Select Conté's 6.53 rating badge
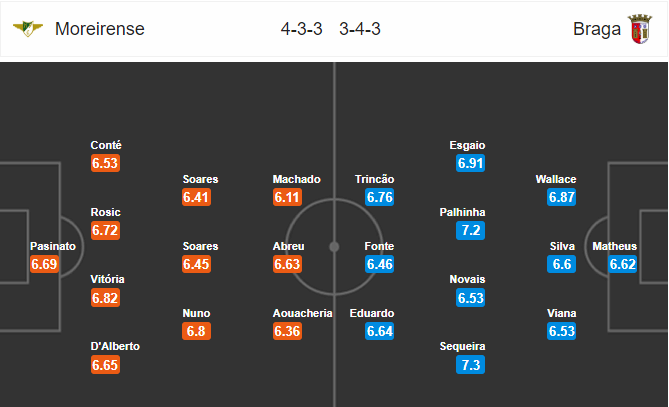Screen dimensions: 669x407 point(105,163)
